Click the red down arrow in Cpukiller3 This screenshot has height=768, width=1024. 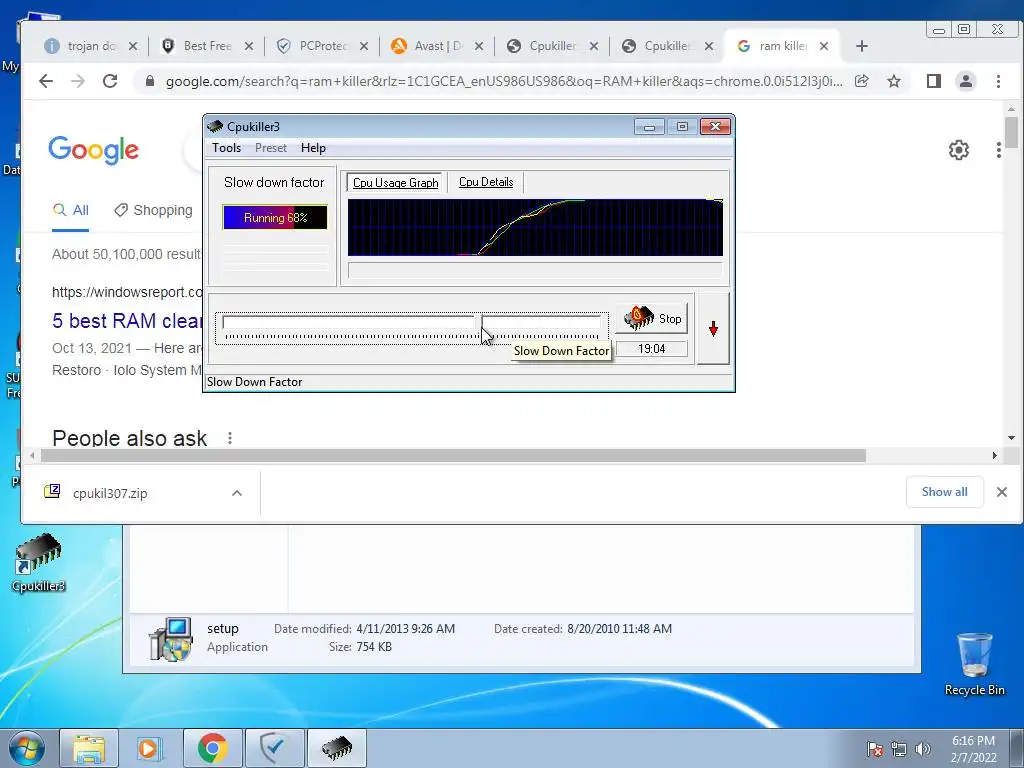(713, 328)
